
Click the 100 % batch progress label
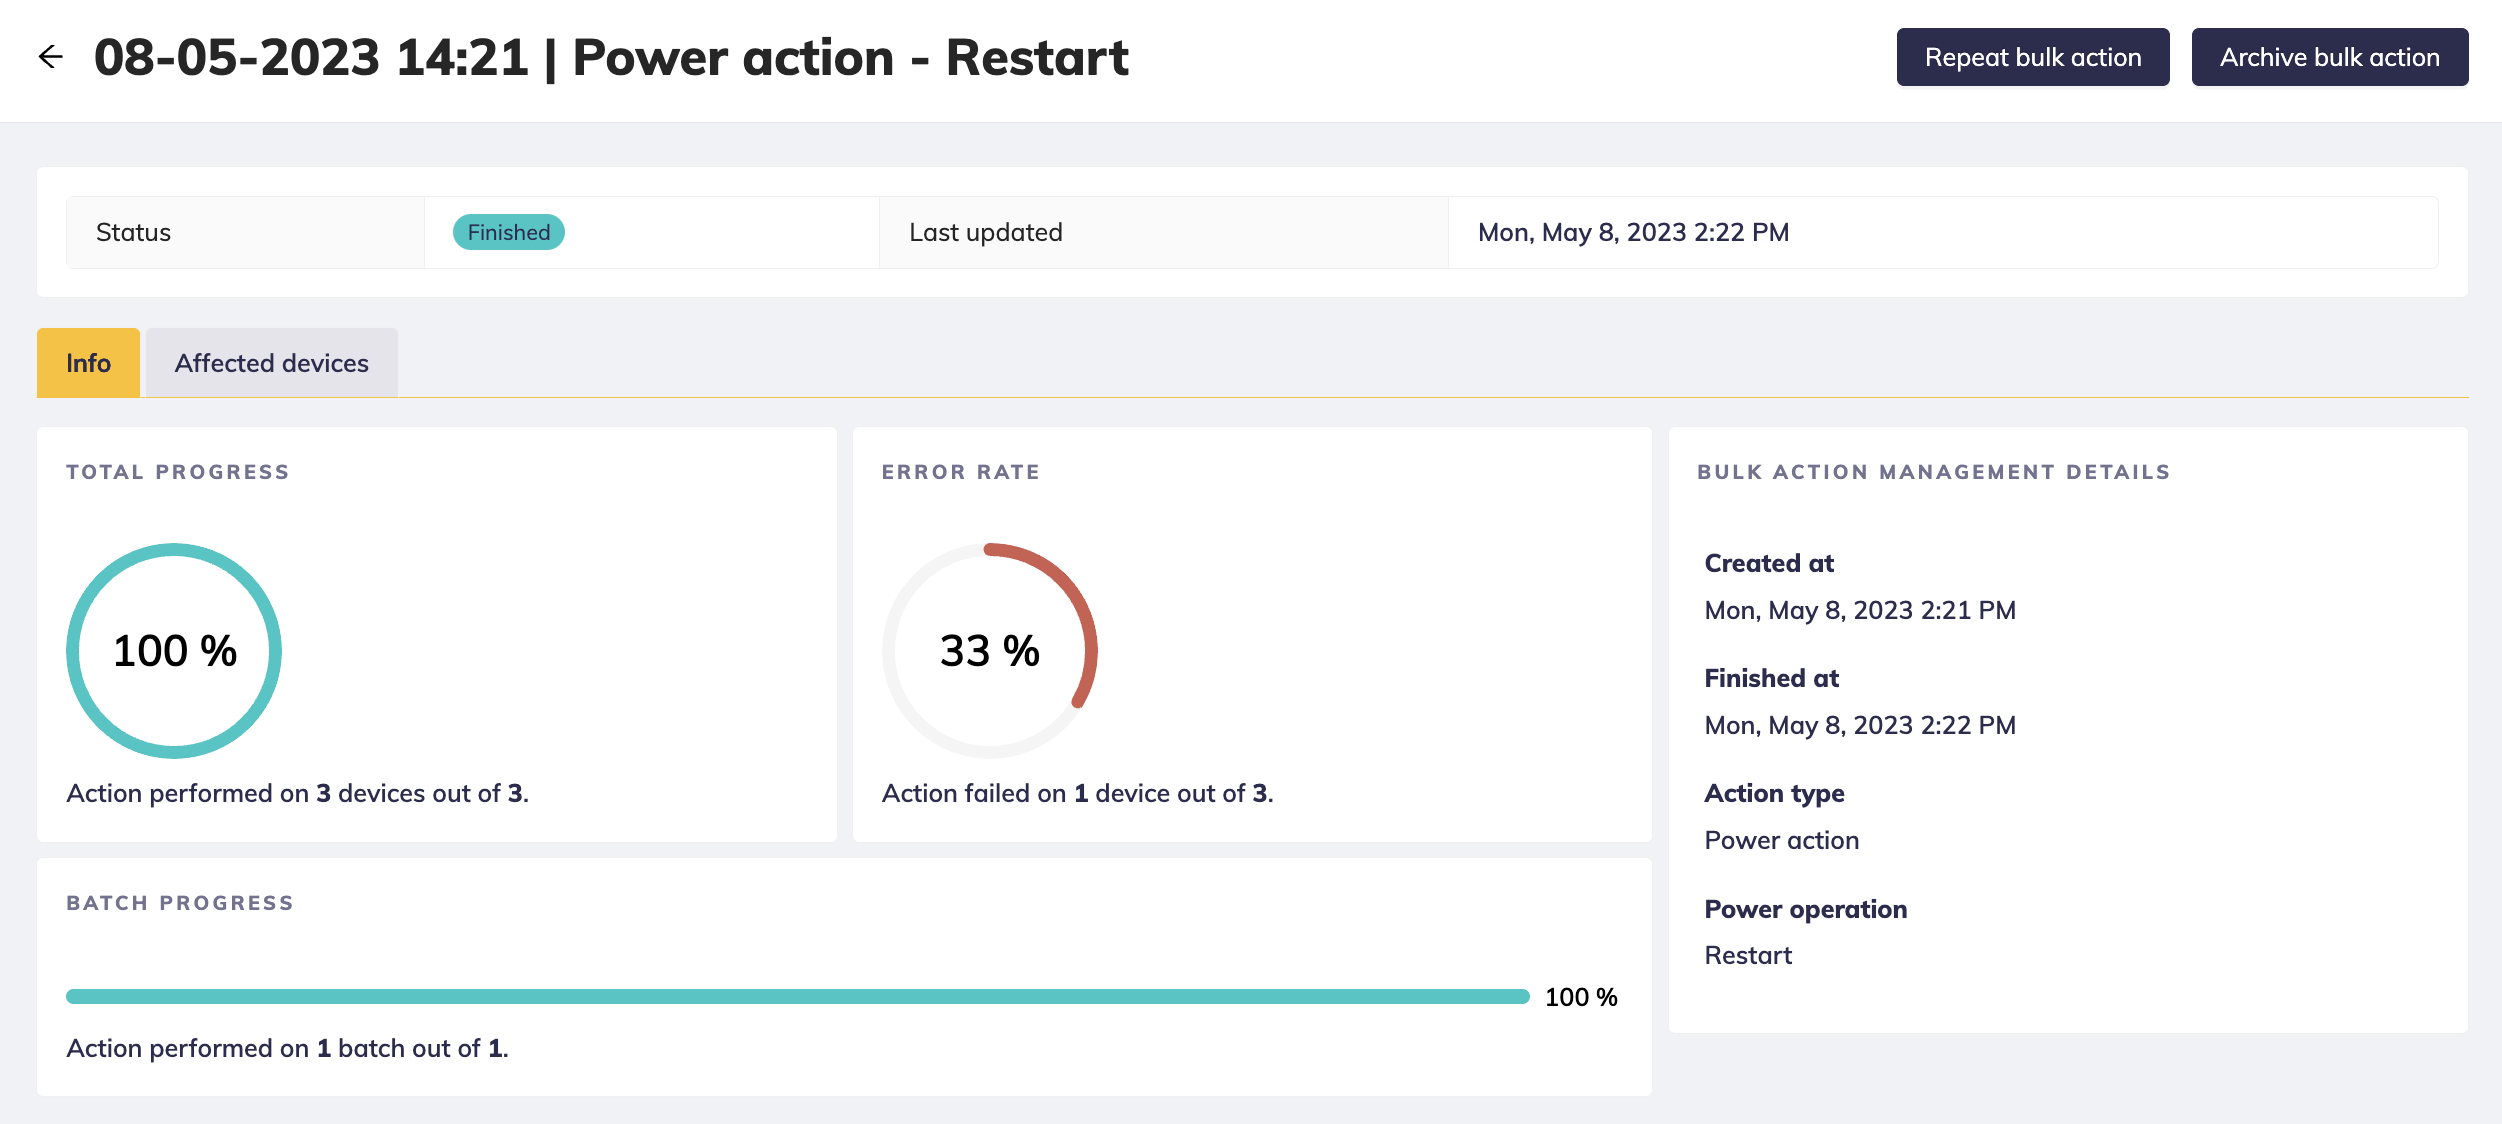click(1580, 997)
